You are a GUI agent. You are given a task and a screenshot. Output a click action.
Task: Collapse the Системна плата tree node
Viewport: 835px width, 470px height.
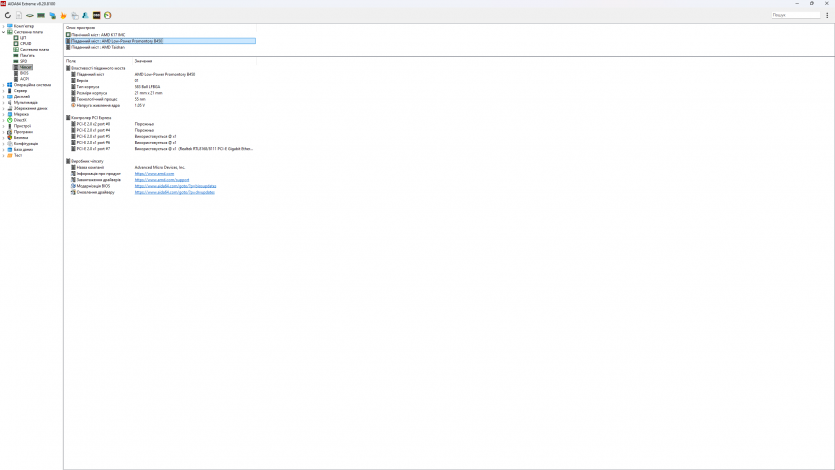pos(3,32)
